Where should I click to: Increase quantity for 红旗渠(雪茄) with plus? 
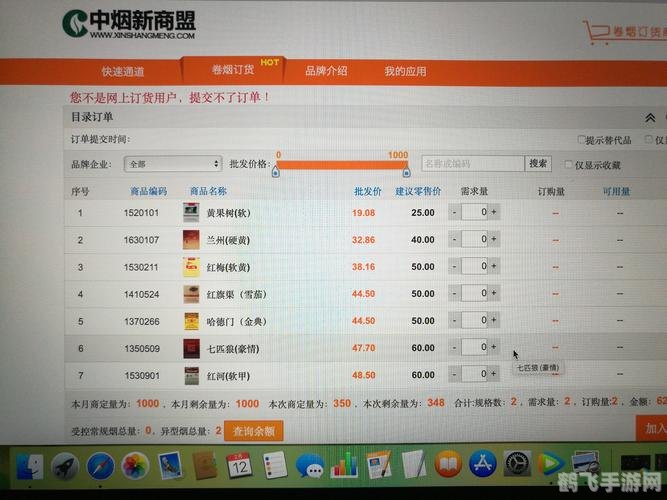pos(494,293)
